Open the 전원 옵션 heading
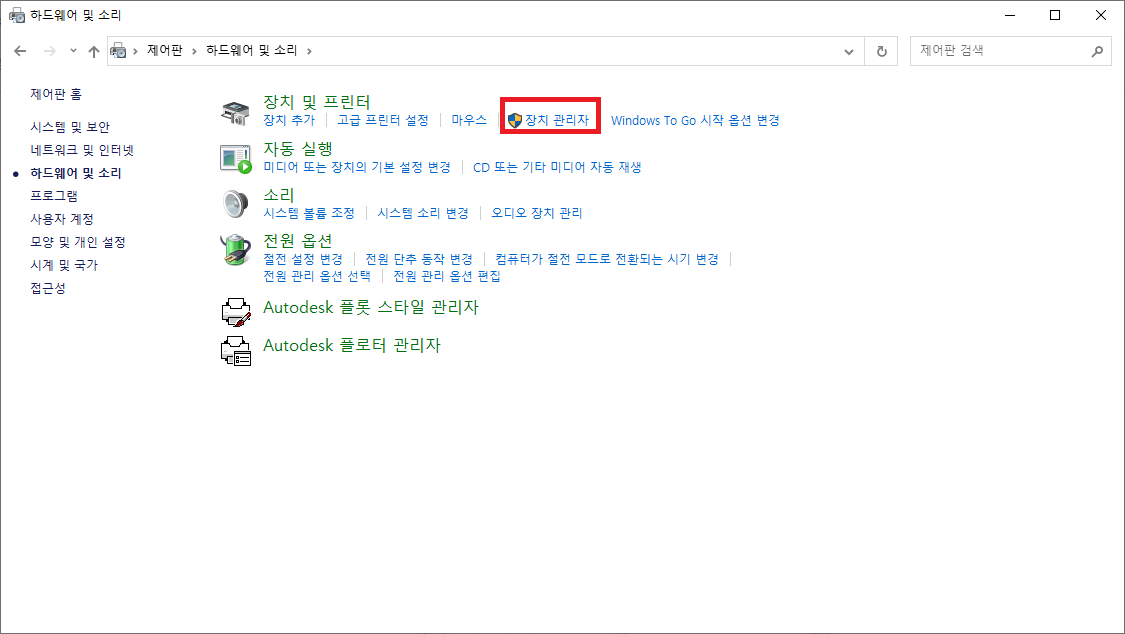The image size is (1125, 634). [x=298, y=240]
